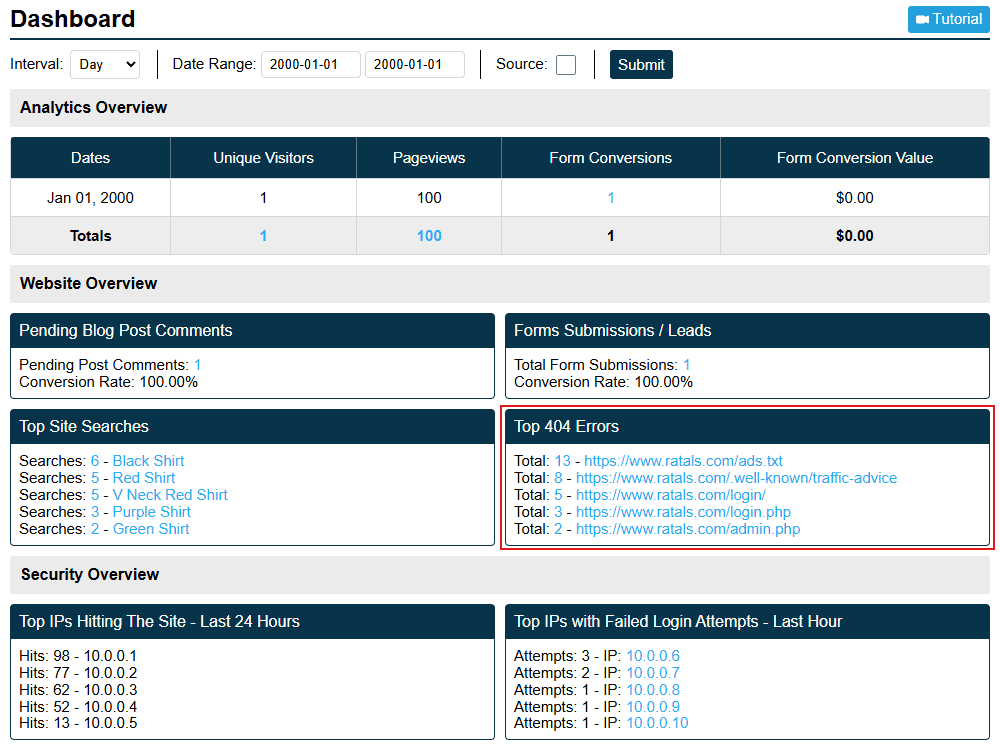Open the V Neck Red Shirt search link
Viewport: 1000px width, 750px height.
tap(170, 495)
